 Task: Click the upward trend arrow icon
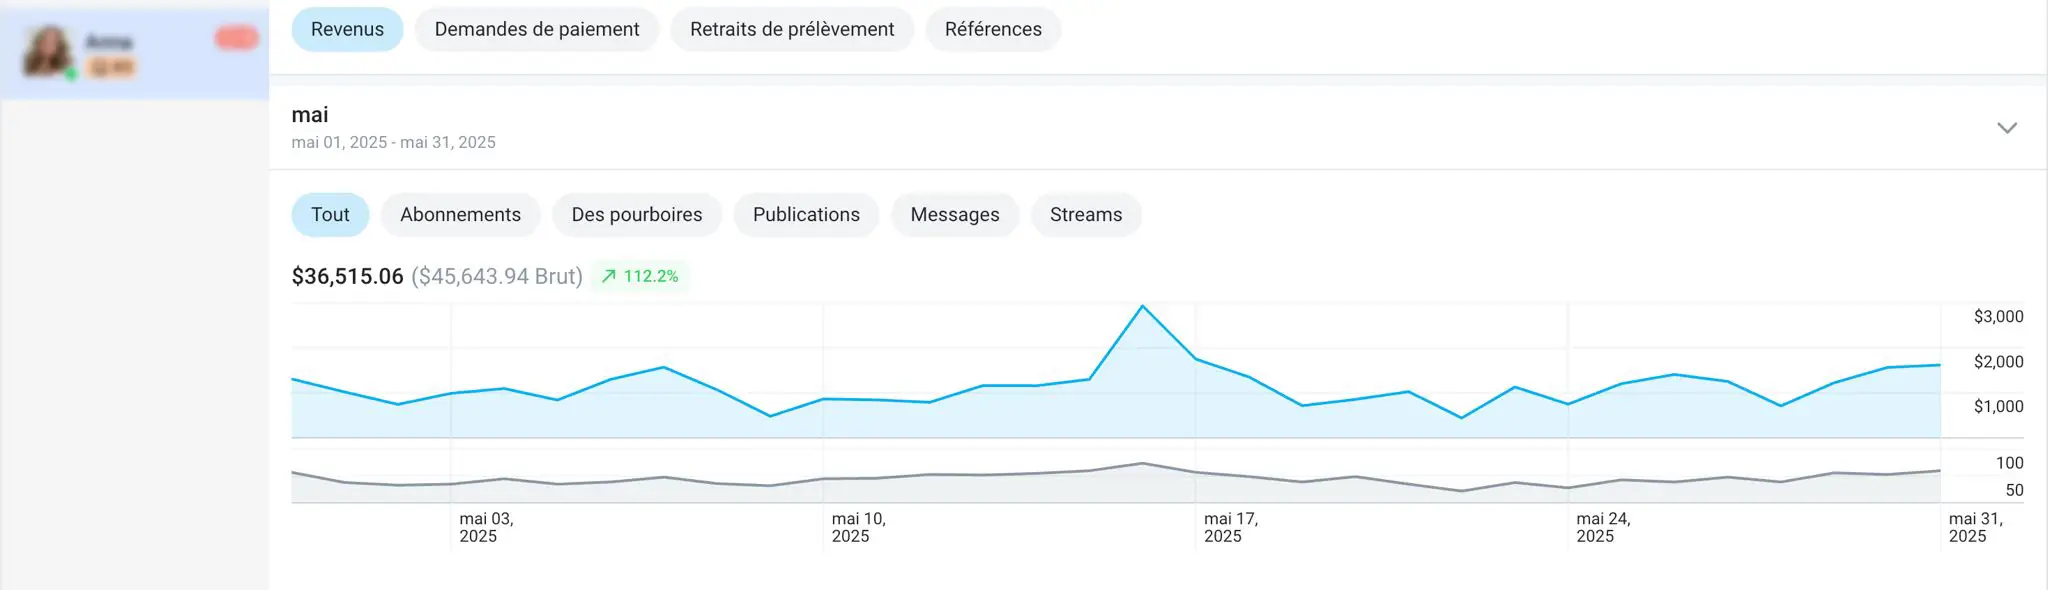click(608, 276)
